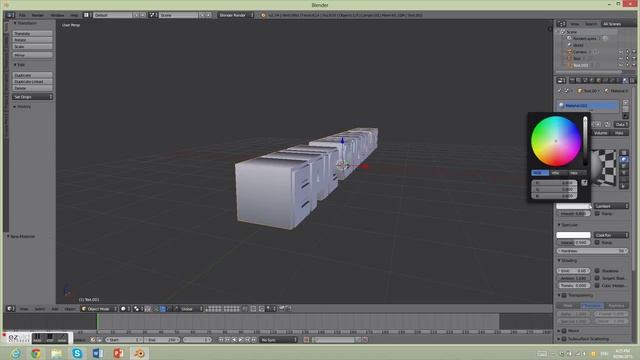Image resolution: width=640 pixels, height=360 pixels.
Task: Enable the Subsurface Scattering checkbox
Action: click(x=564, y=339)
